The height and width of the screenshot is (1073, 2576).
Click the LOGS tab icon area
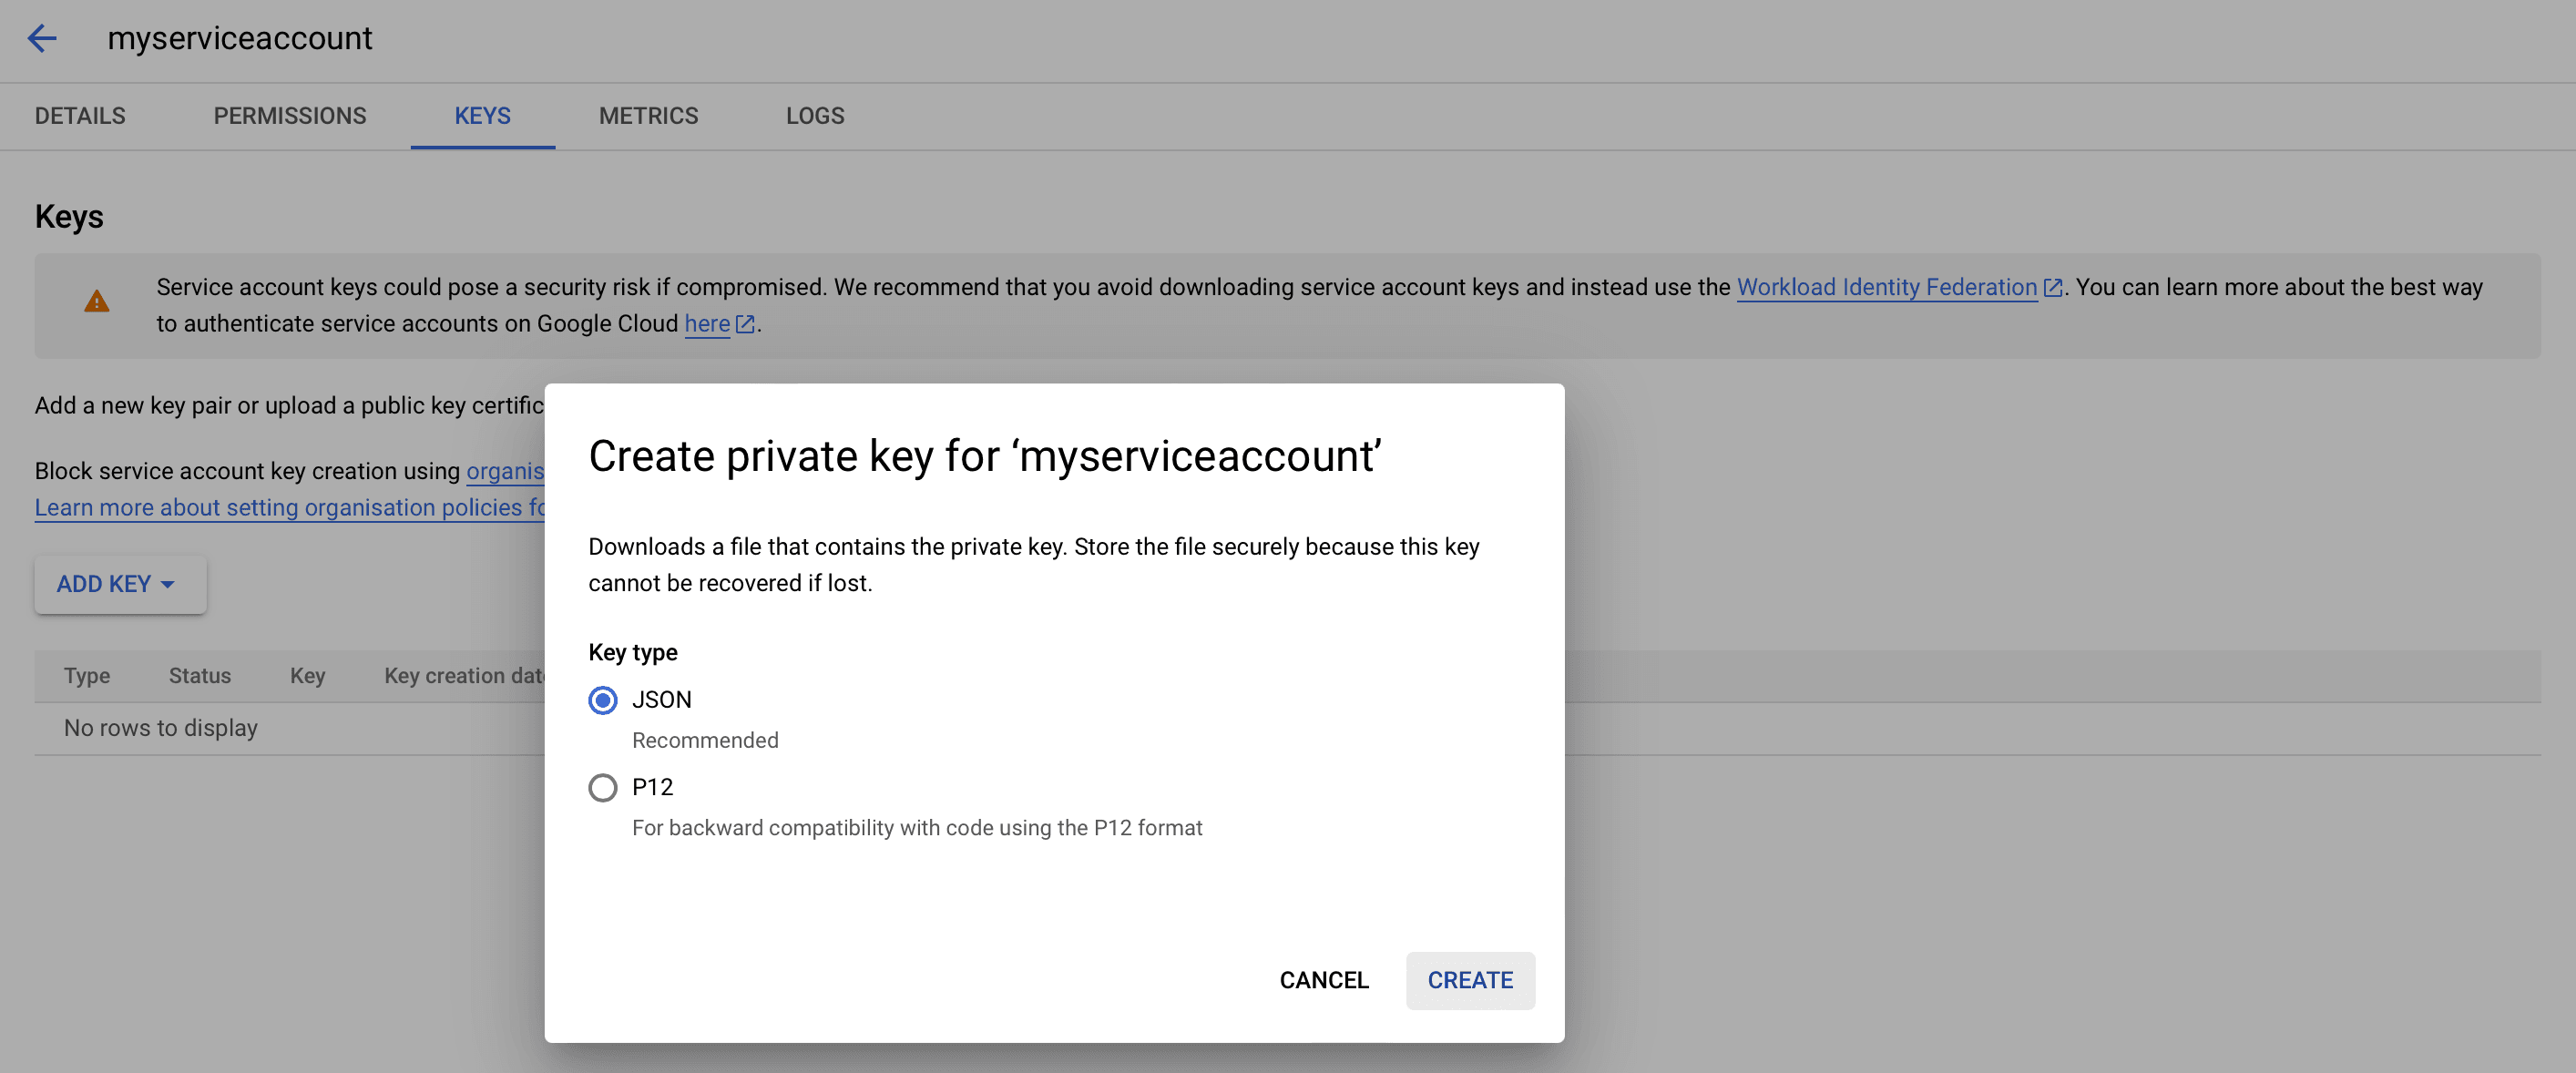coord(815,115)
